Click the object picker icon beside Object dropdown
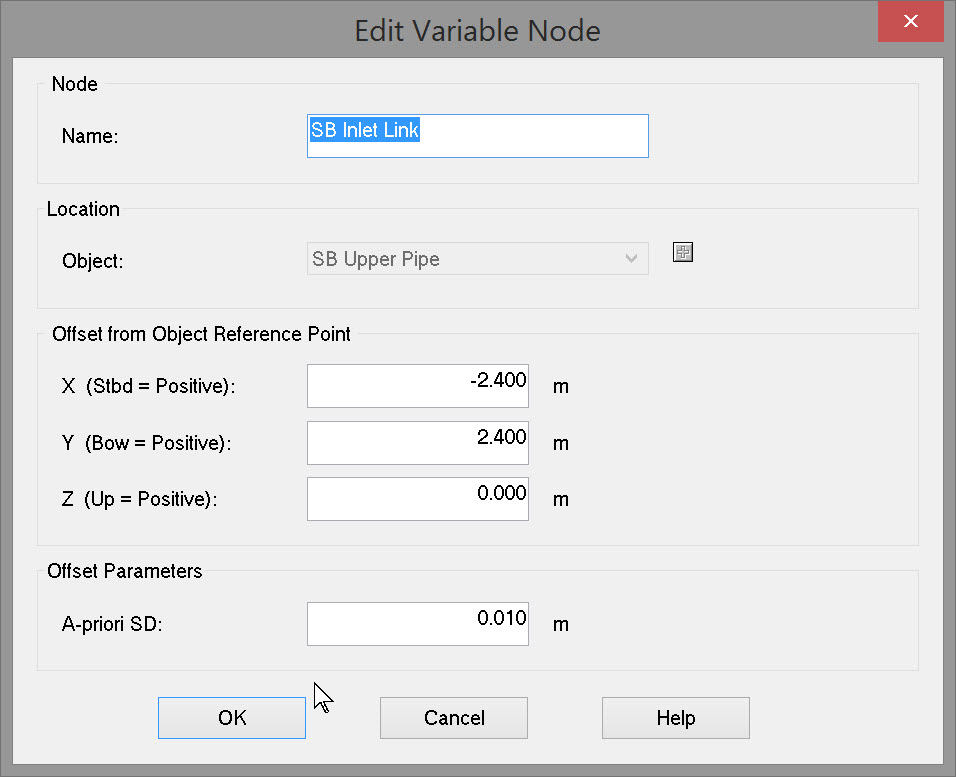 coord(683,252)
